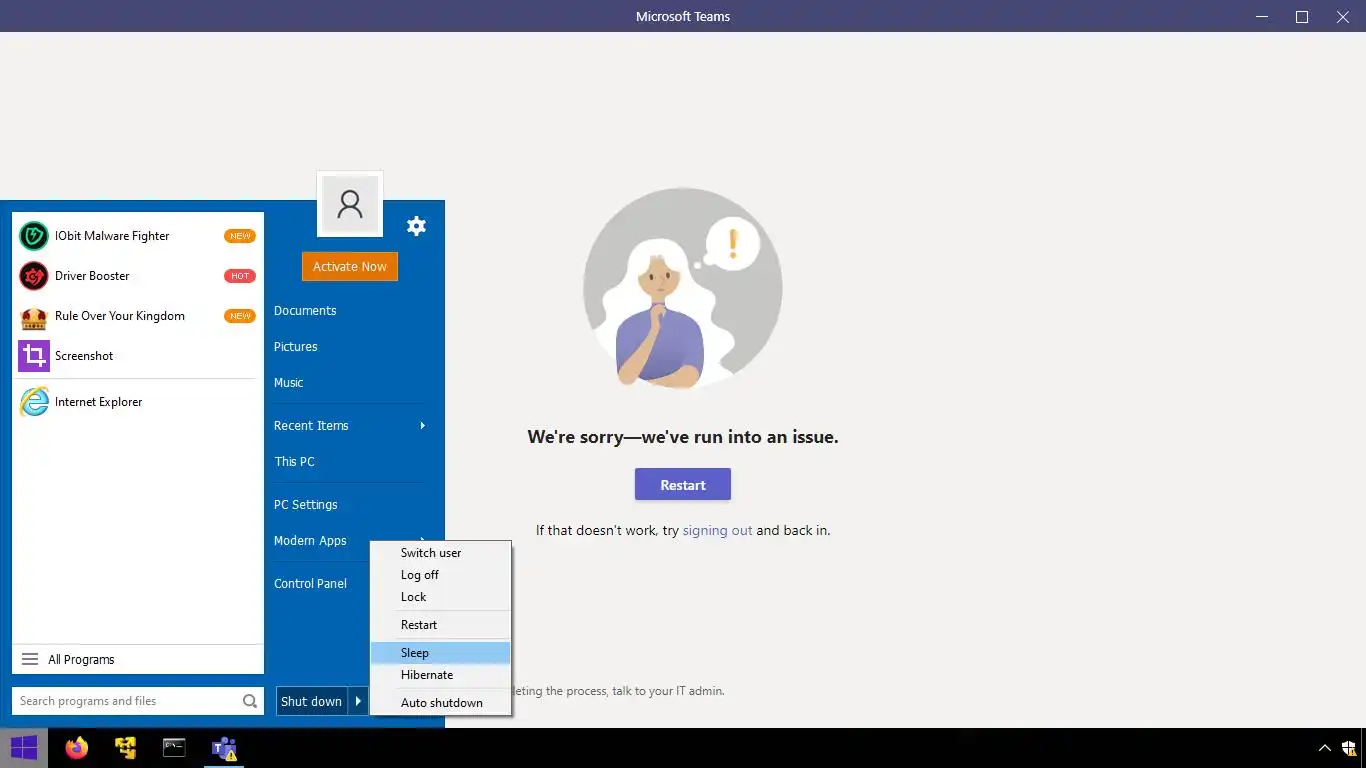Click All Programs label
This screenshot has width=1366, height=768.
81,660
